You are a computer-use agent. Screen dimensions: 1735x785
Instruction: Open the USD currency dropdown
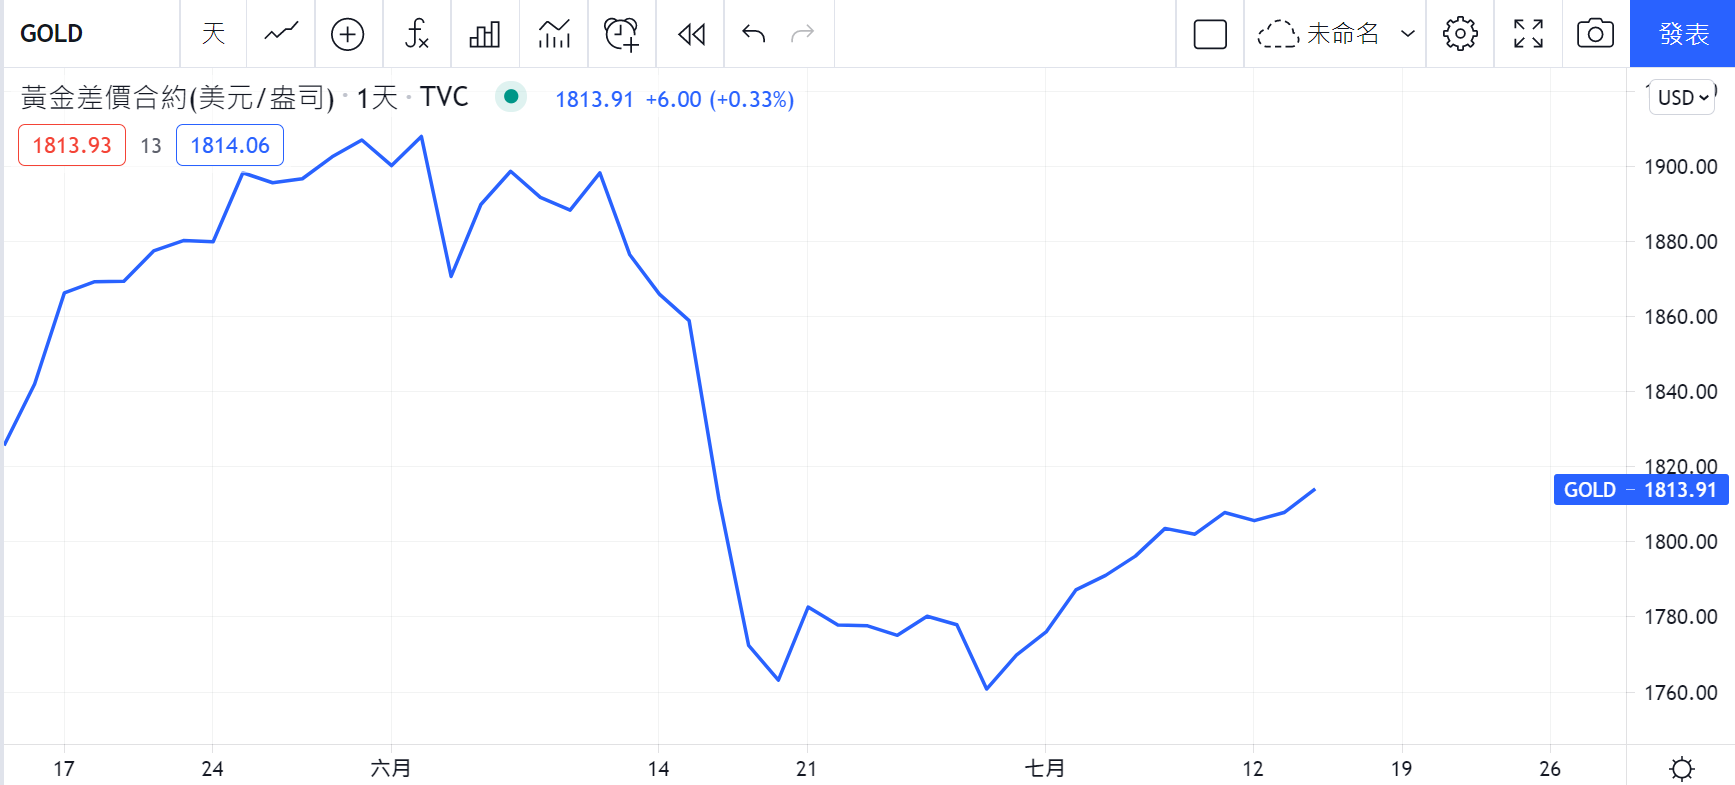[x=1683, y=97]
